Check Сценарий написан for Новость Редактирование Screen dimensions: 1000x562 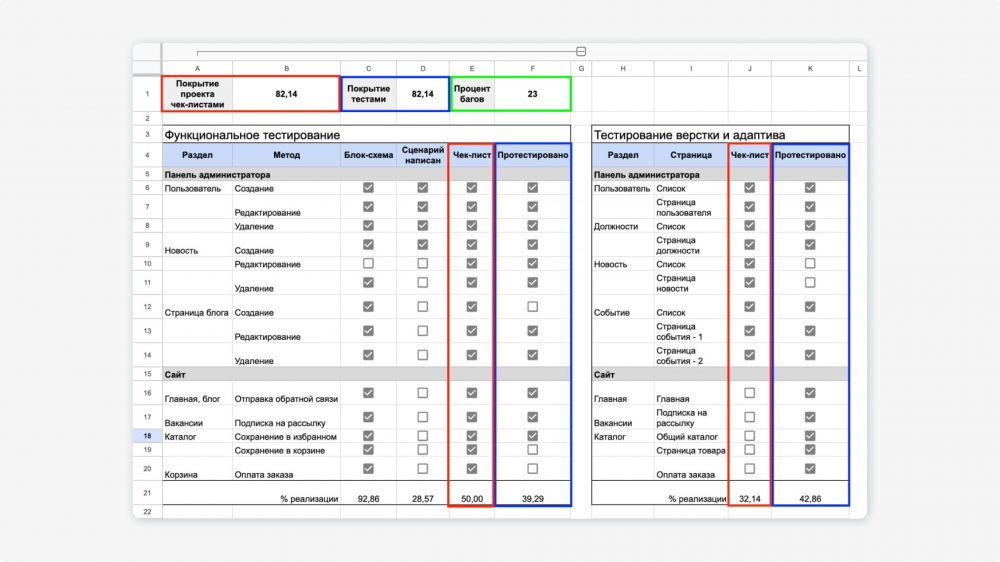[x=422, y=263]
